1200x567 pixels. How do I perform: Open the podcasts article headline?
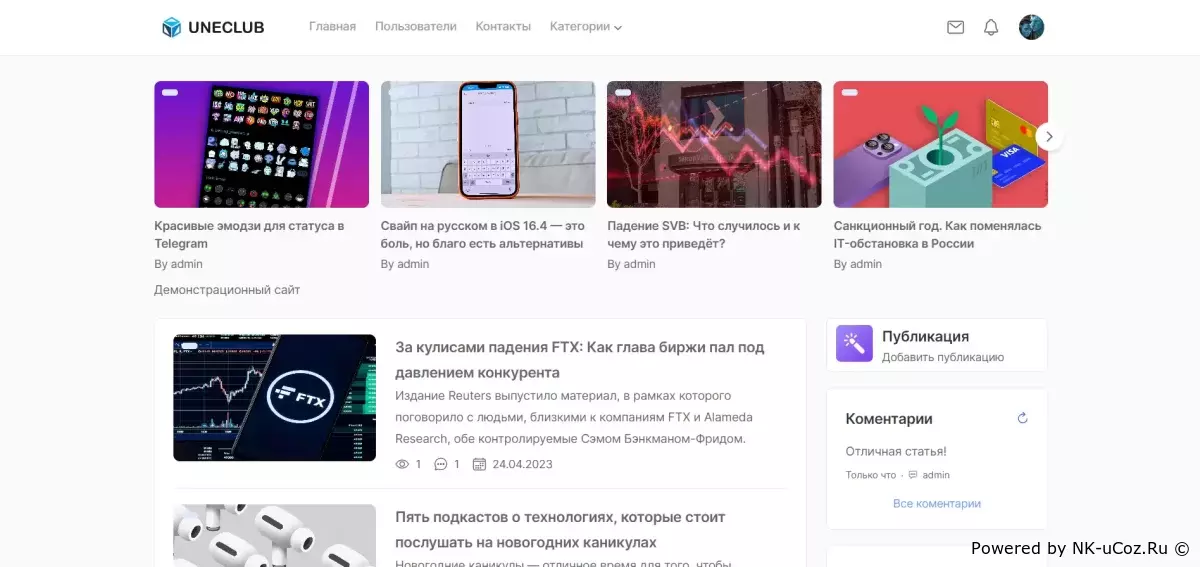pyautogui.click(x=560, y=530)
